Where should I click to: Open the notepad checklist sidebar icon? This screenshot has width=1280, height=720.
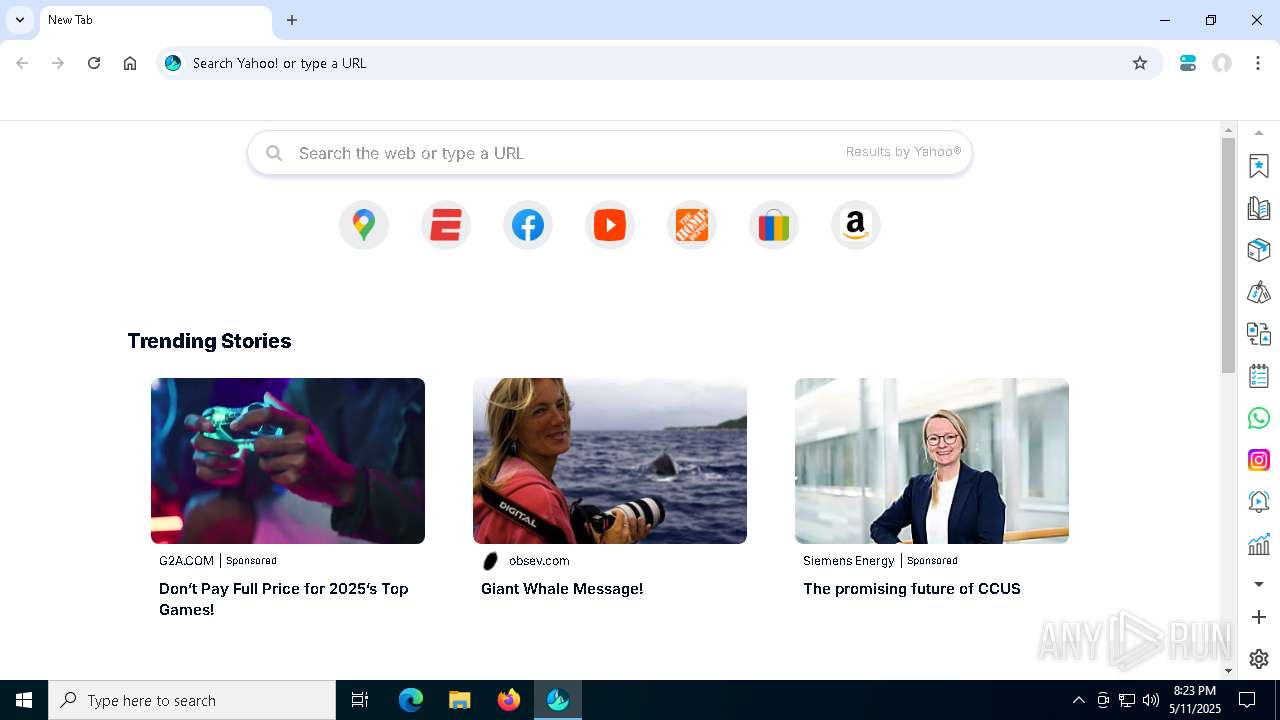[1259, 376]
